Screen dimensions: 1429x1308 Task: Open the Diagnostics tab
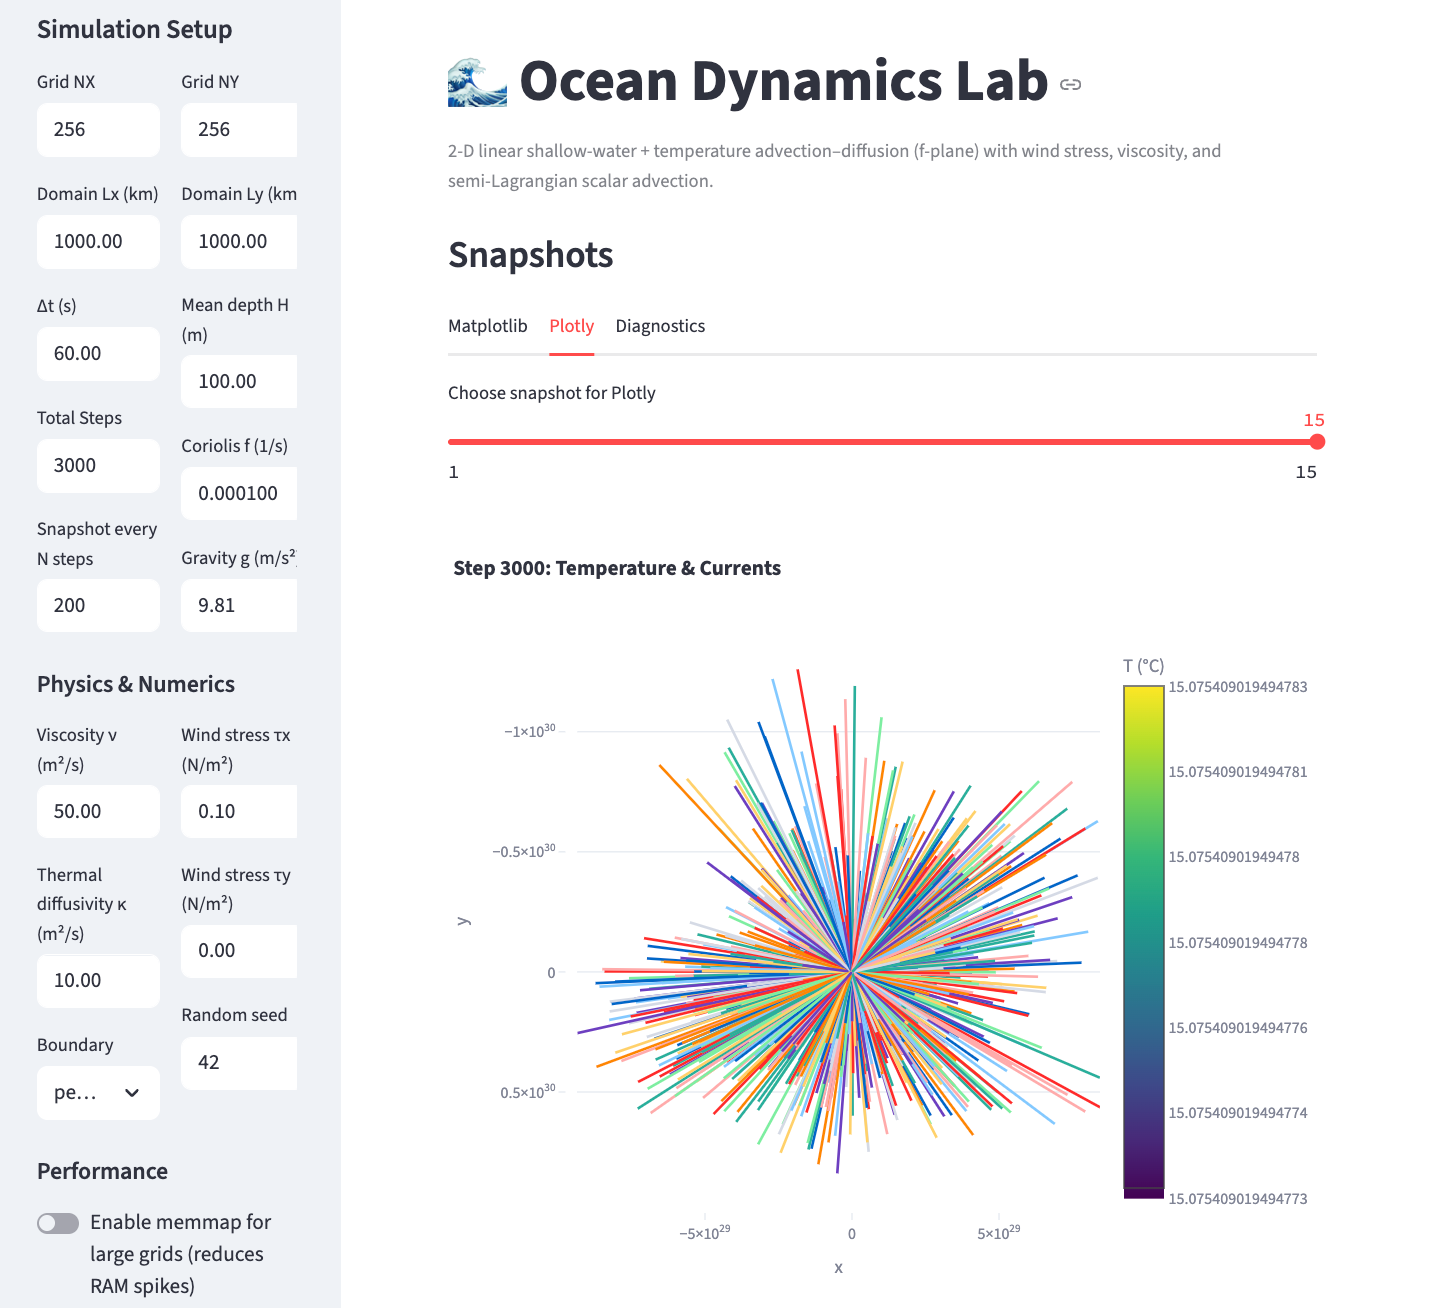pyautogui.click(x=660, y=326)
